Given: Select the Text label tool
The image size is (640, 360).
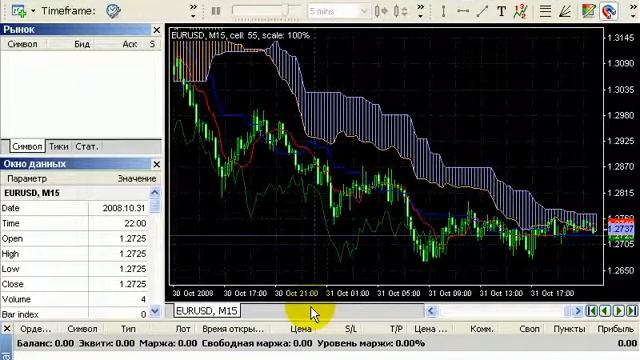Looking at the screenshot, I should (501, 11).
